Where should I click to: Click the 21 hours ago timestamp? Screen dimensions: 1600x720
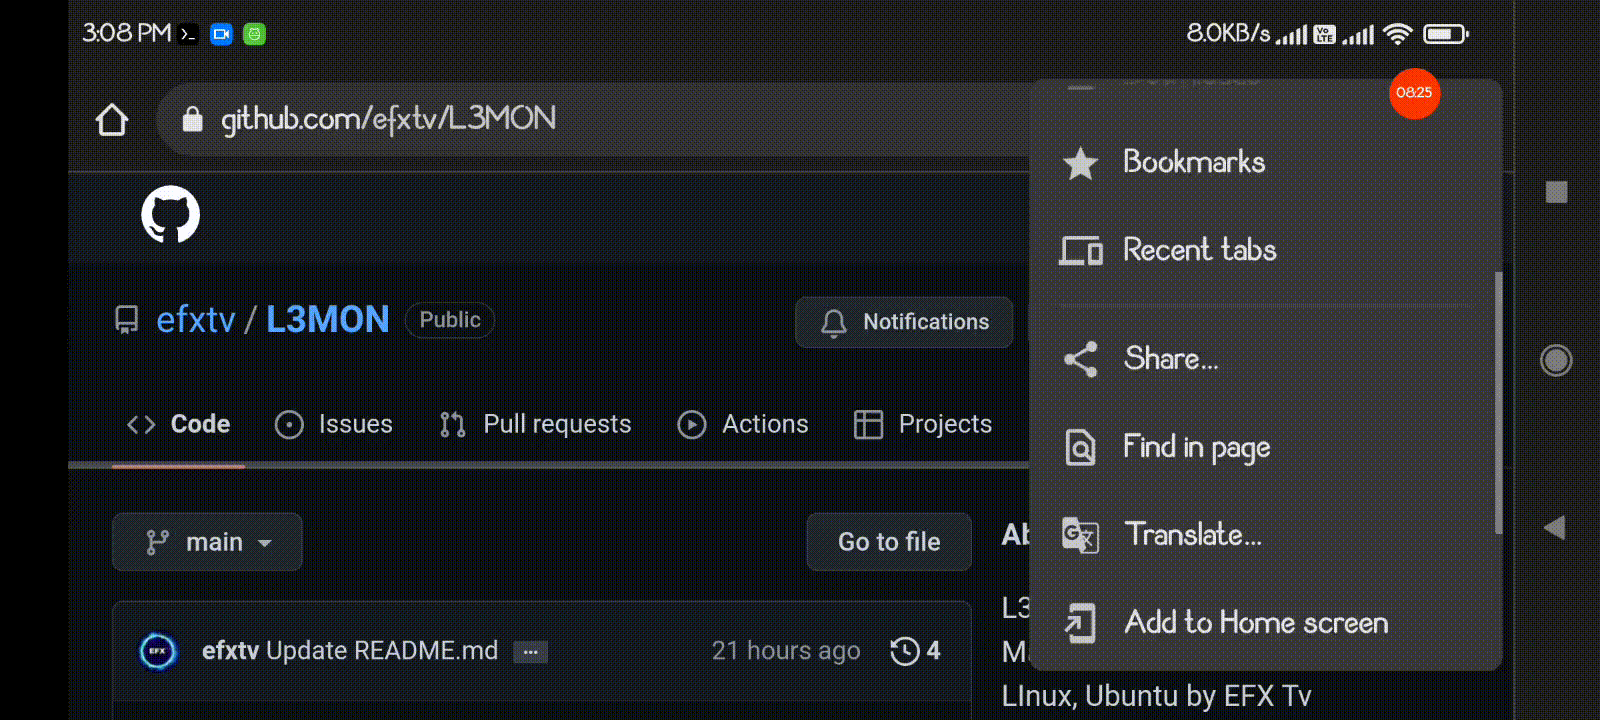click(786, 651)
